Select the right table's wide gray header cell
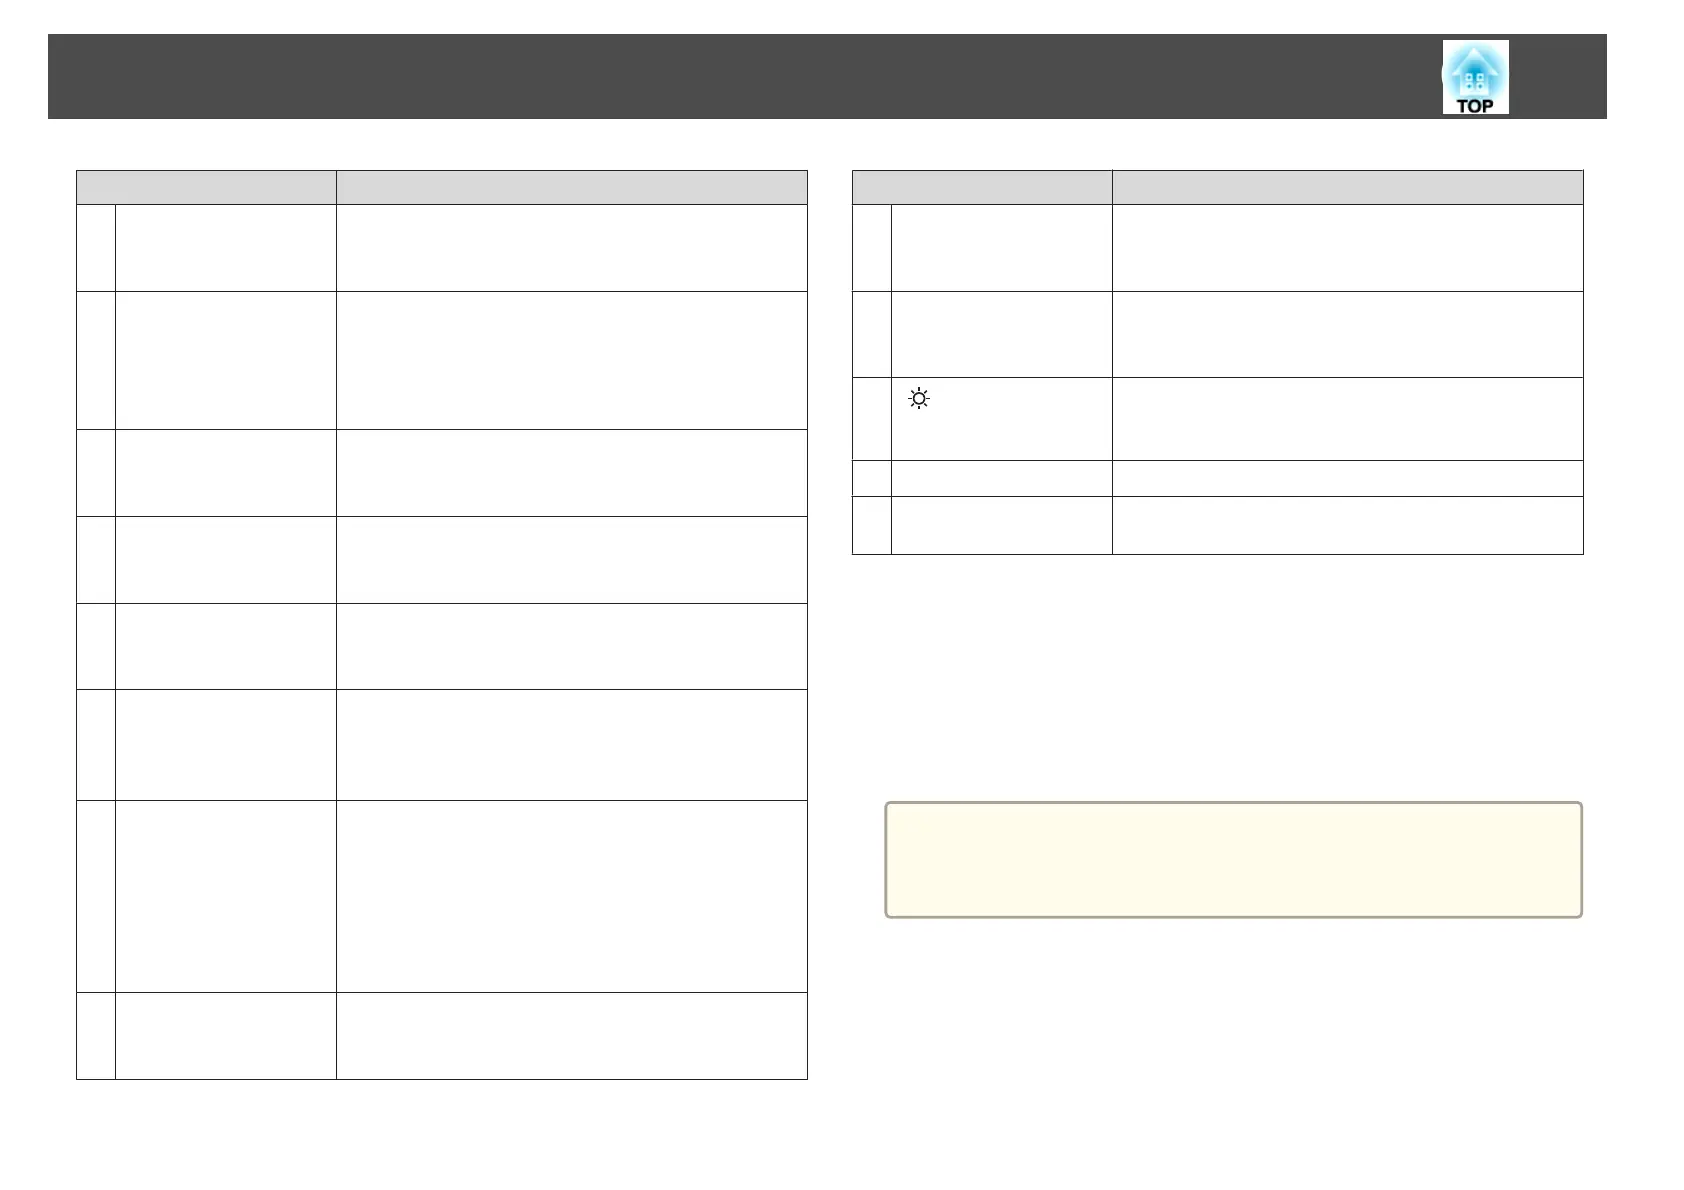Viewport: 1684px width, 1190px height. click(x=1348, y=187)
